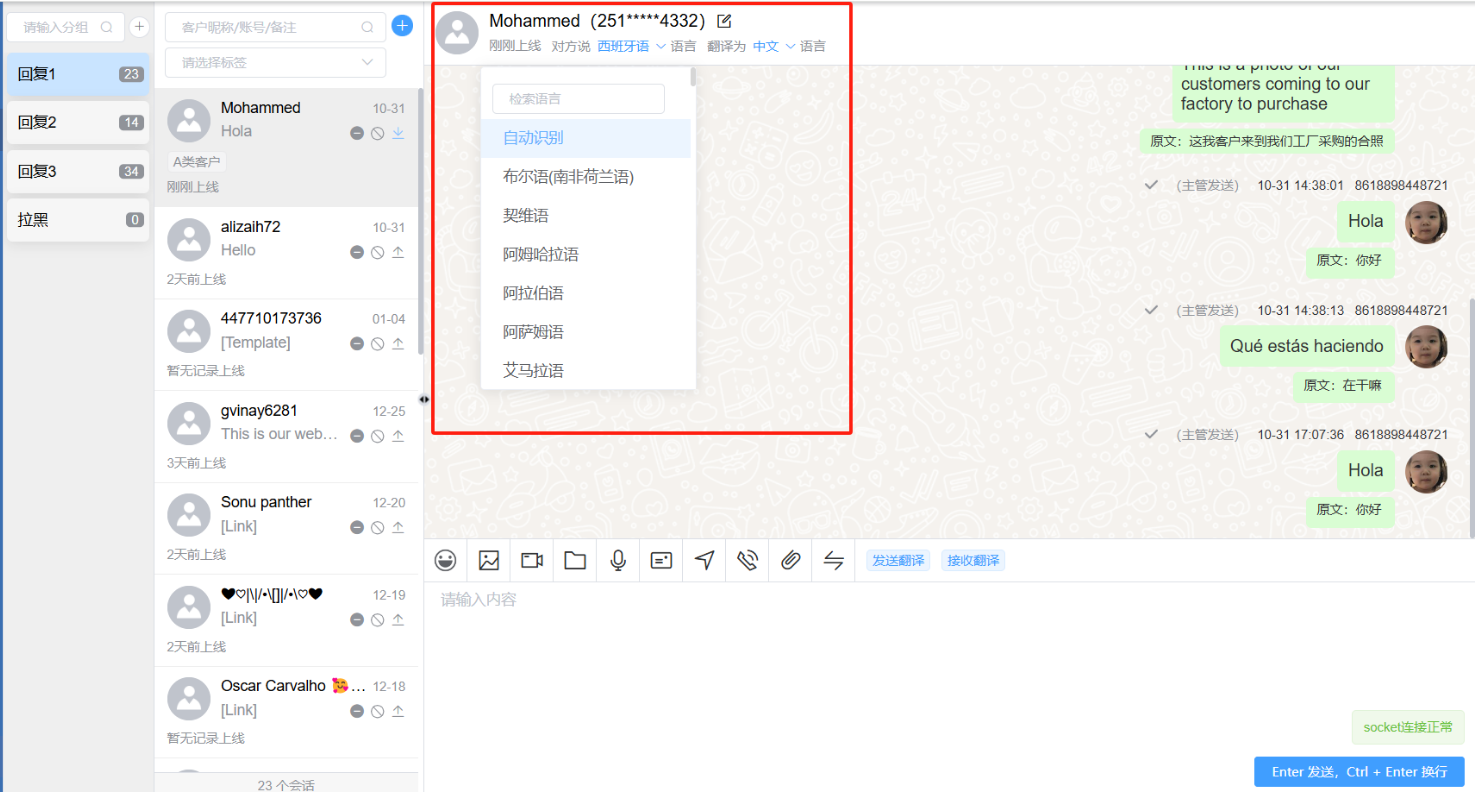The image size is (1475, 792).
Task: Select 布尔语(南非荷兰语) in the language list
Action: point(586,177)
